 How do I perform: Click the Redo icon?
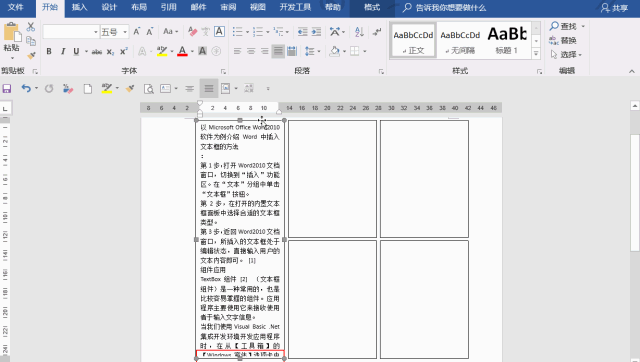click(x=49, y=89)
